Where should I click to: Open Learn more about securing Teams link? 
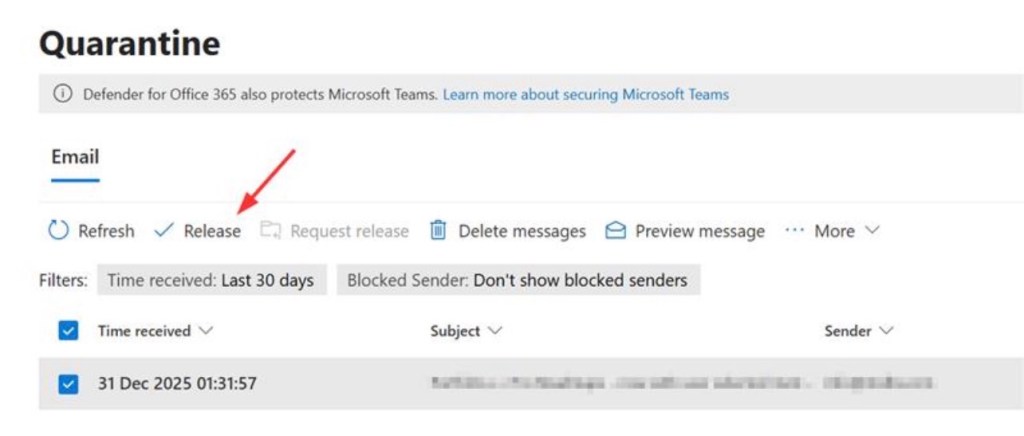point(586,94)
